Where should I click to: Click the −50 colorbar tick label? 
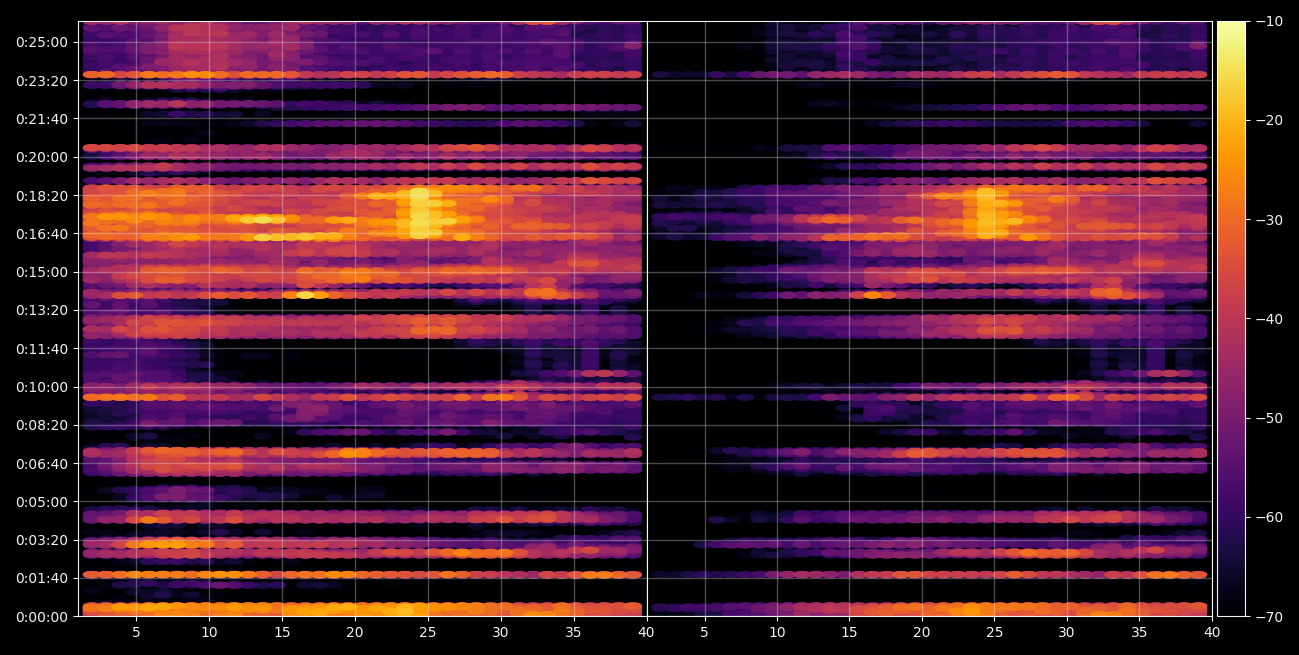pos(1269,418)
